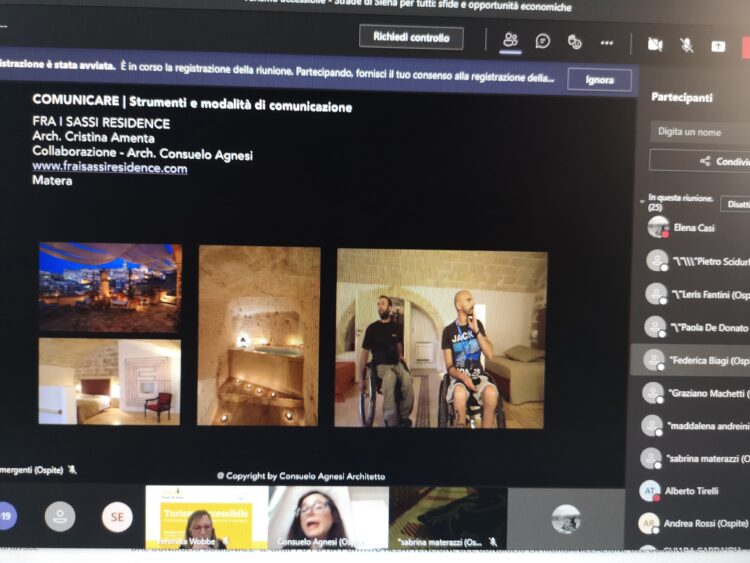Collapse the In questa riunione list
The width and height of the screenshot is (750, 563).
[x=643, y=200]
